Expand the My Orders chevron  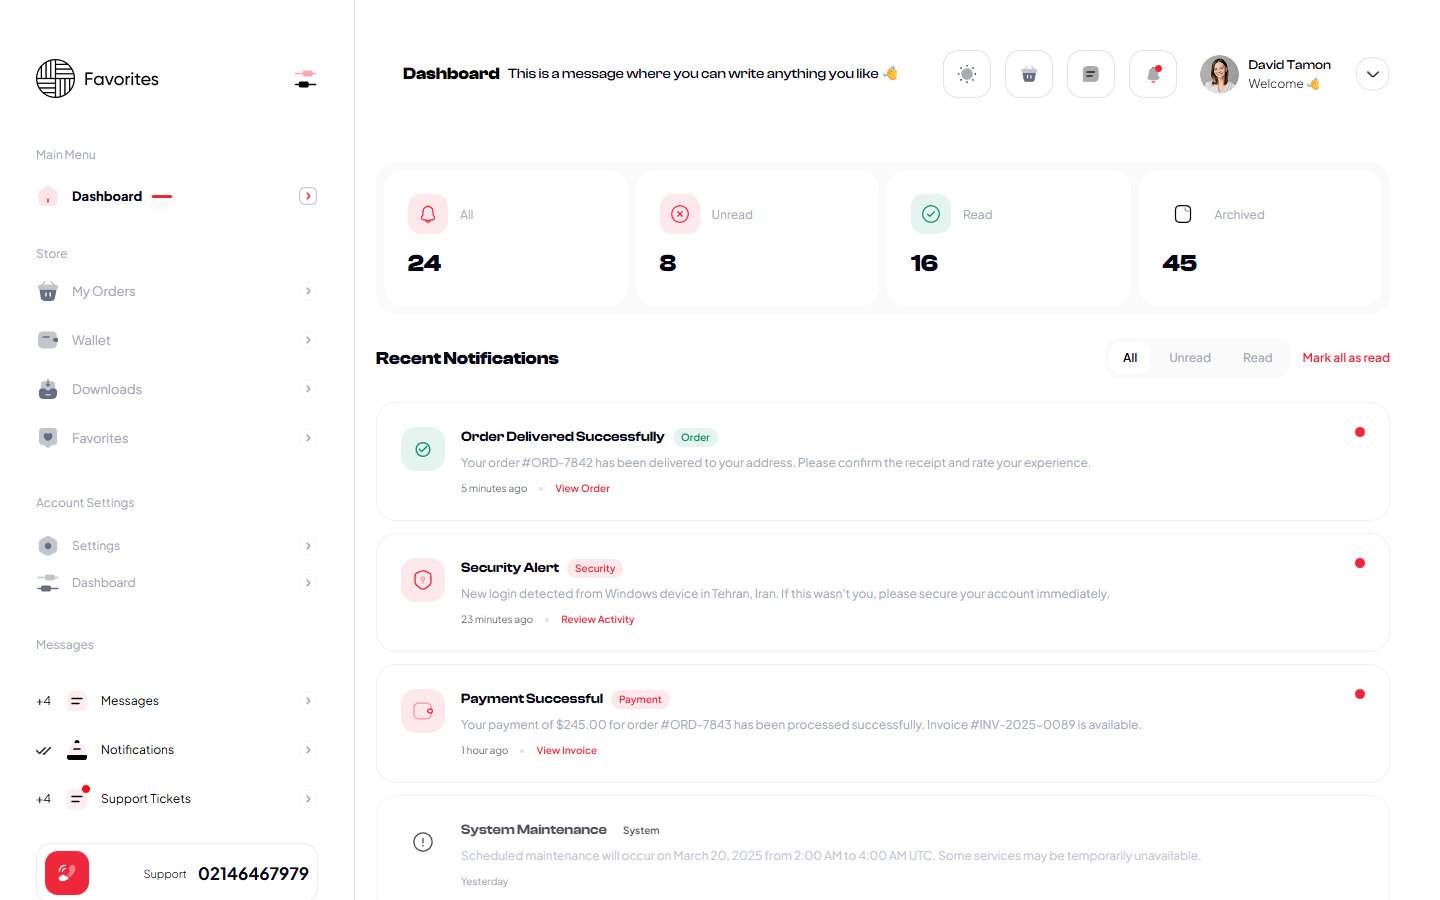point(308,291)
